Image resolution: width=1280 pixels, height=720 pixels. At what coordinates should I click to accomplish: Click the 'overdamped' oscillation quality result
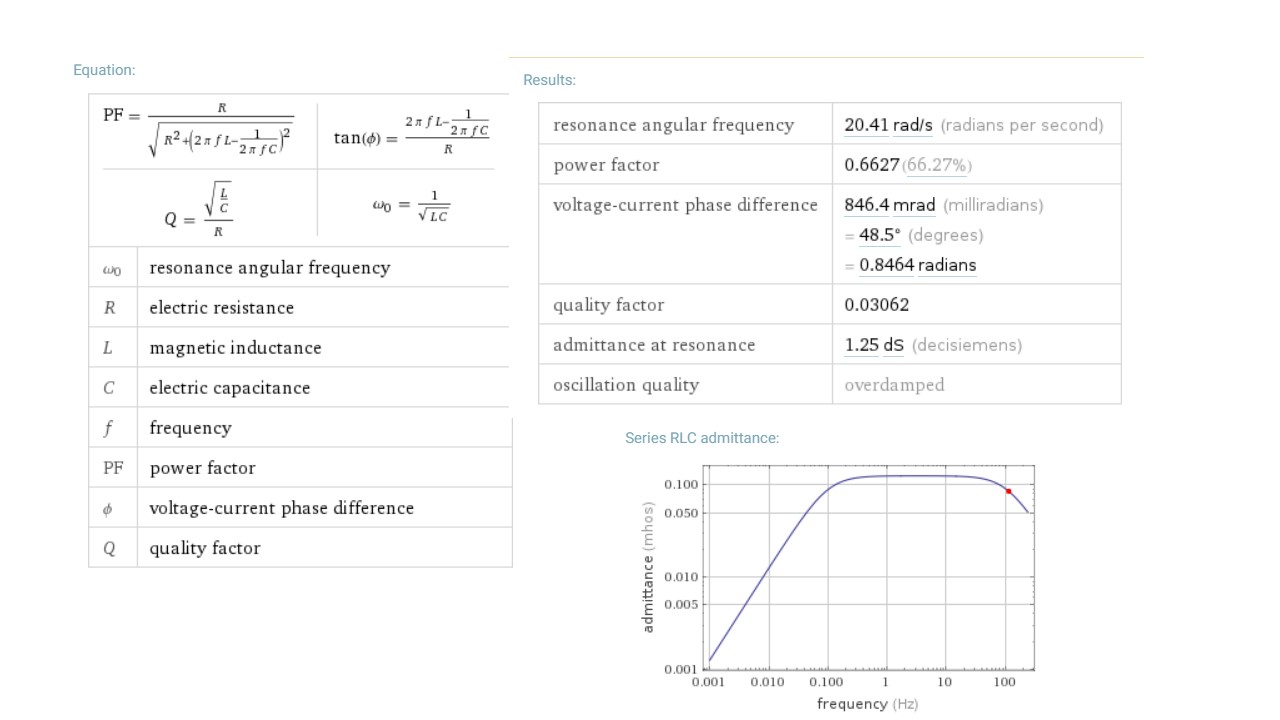894,385
